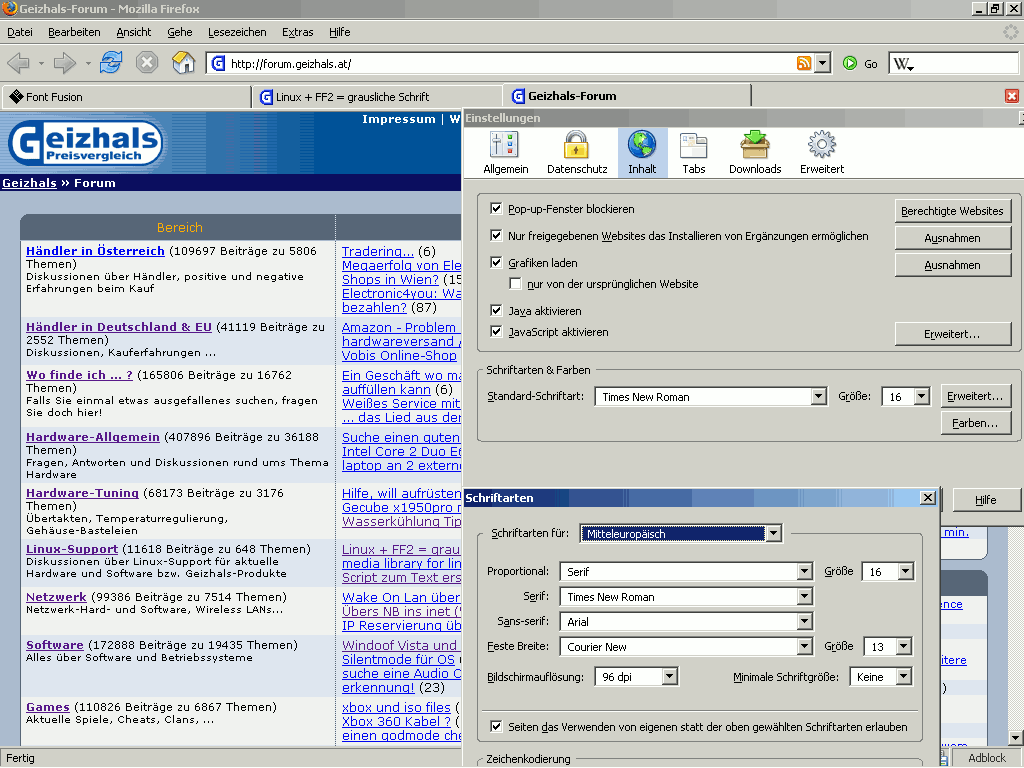Screen dimensions: 1024x768
Task: Open the Standard-Schriftart dropdown
Action: (711, 396)
